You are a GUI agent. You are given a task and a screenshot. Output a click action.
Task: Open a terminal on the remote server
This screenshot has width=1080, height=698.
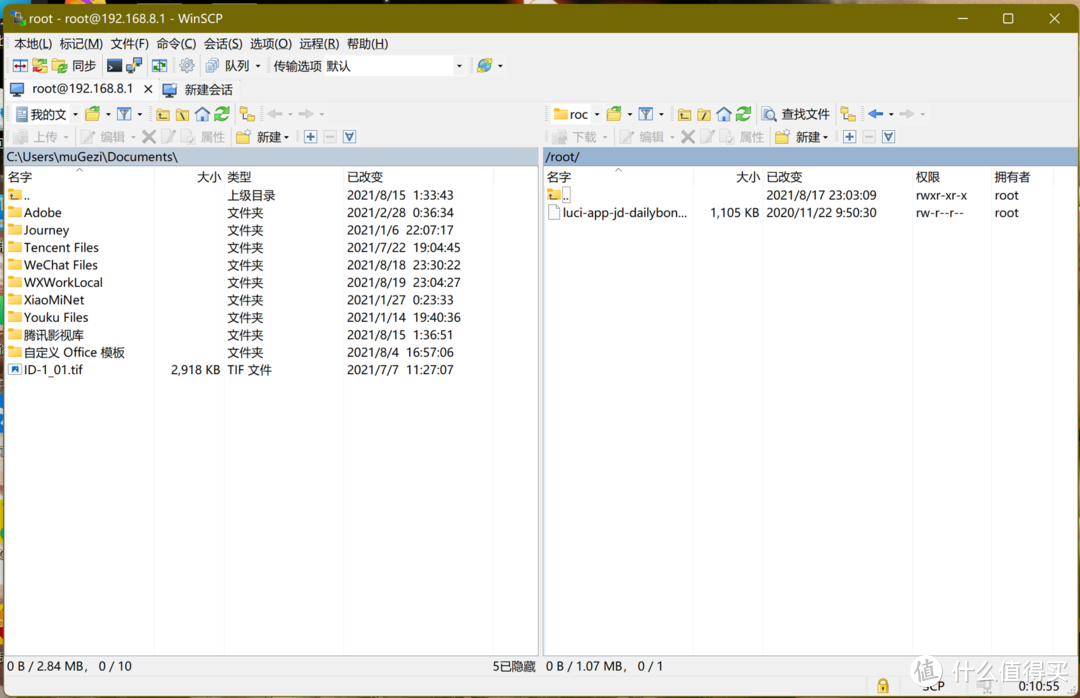tap(113, 65)
